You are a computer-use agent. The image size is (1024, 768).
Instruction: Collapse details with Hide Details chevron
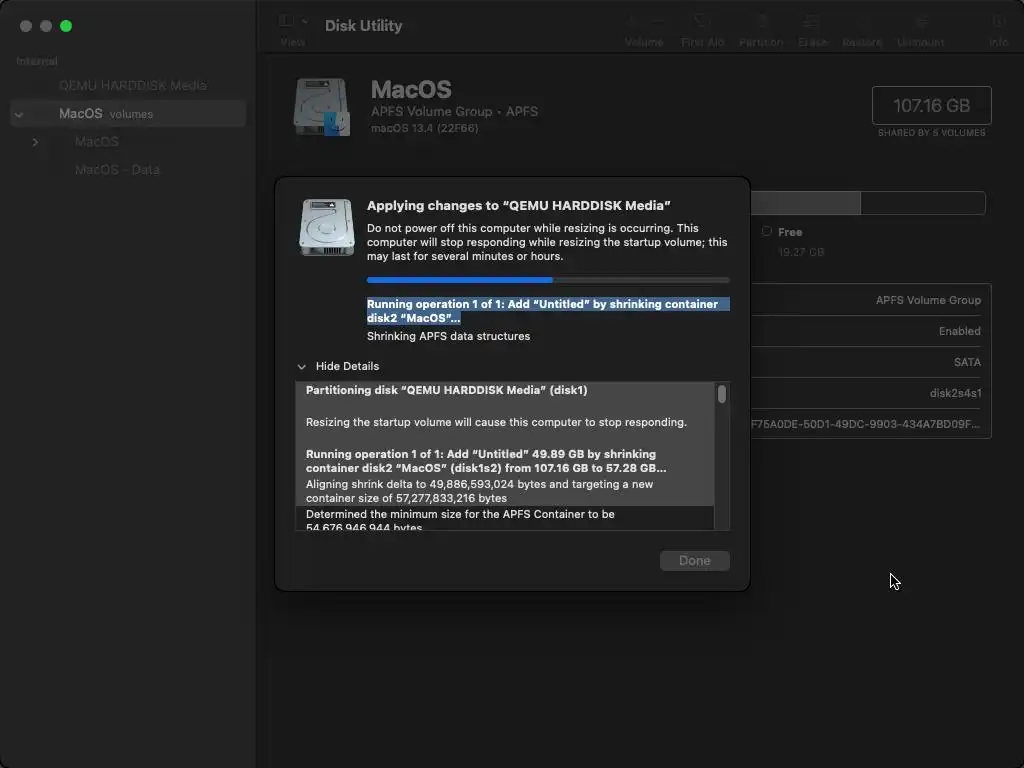tap(302, 367)
